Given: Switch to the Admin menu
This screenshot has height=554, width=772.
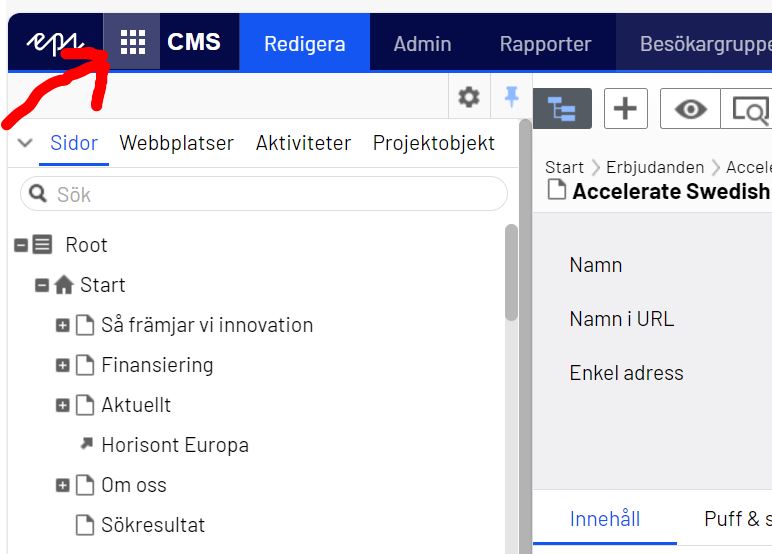Looking at the screenshot, I should coord(422,44).
